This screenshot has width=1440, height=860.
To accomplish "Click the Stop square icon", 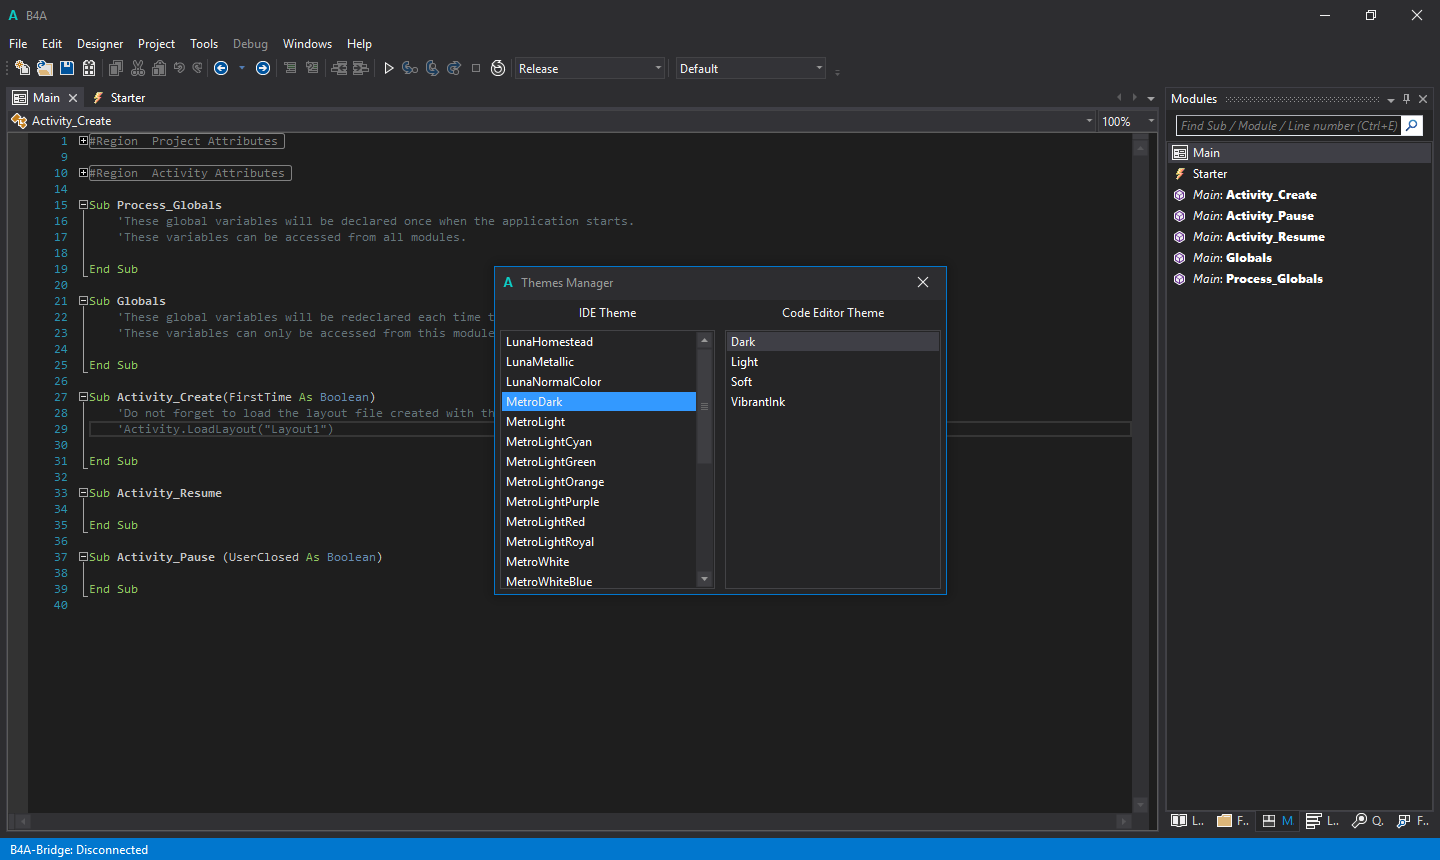I will tap(476, 68).
